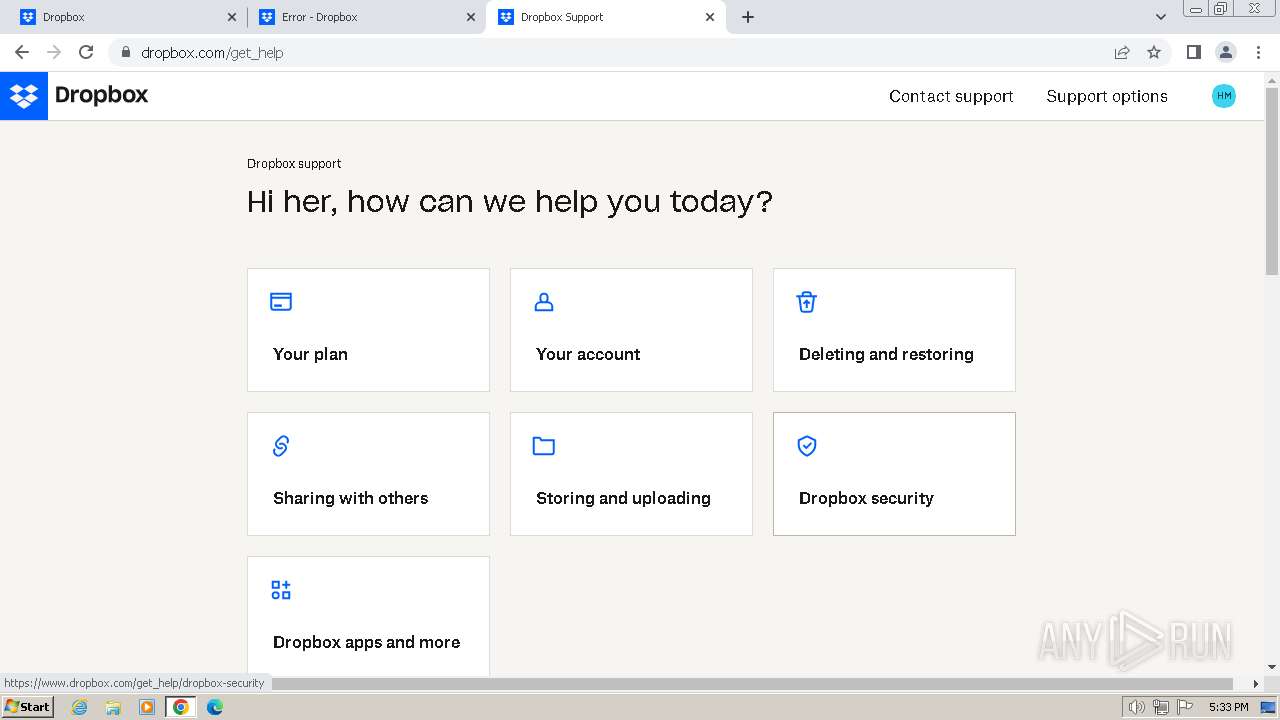Click the 5:33 PM taskbar clock
This screenshot has height=720, width=1280.
point(1228,707)
